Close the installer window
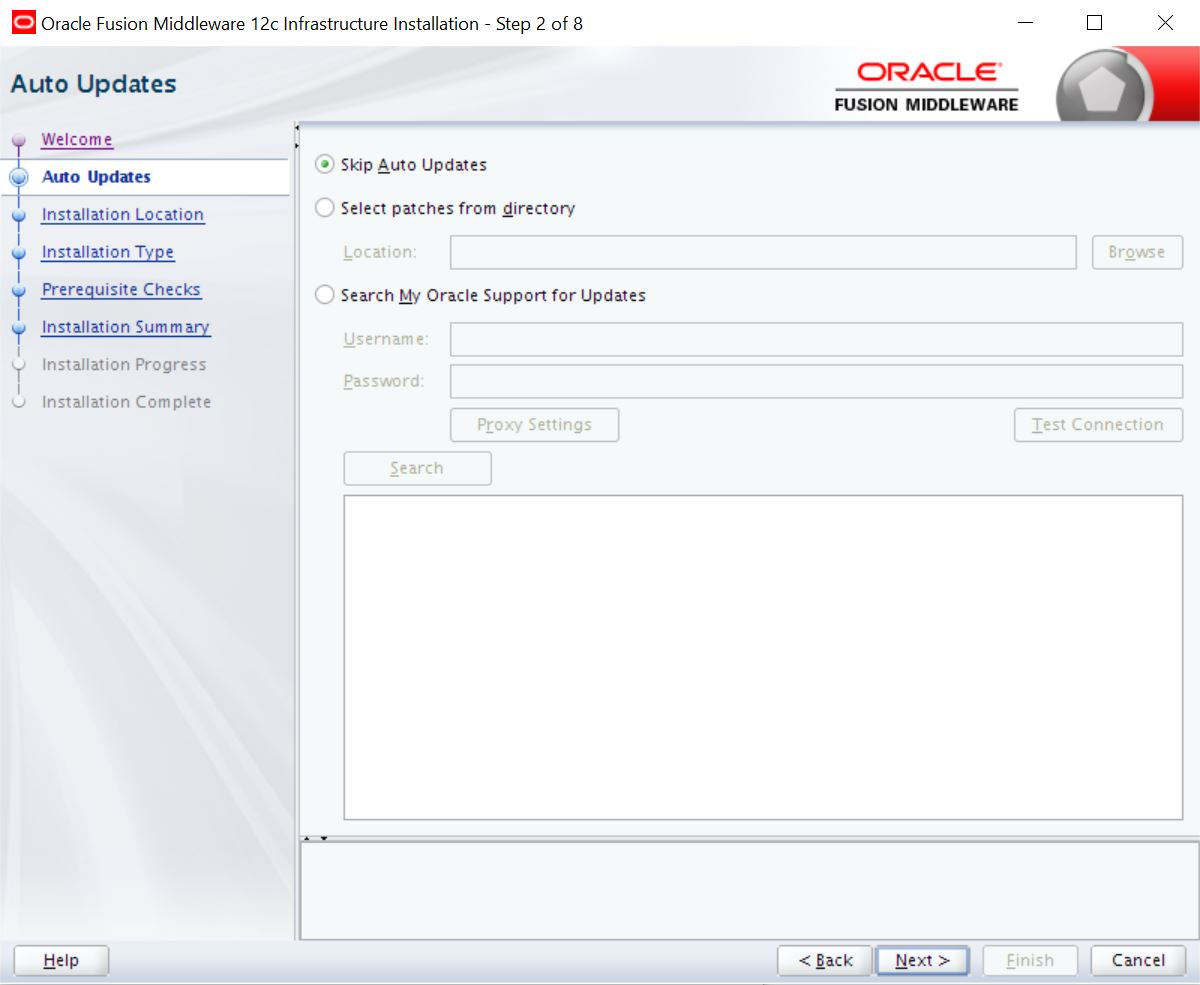Image resolution: width=1200 pixels, height=985 pixels. tap(1165, 22)
